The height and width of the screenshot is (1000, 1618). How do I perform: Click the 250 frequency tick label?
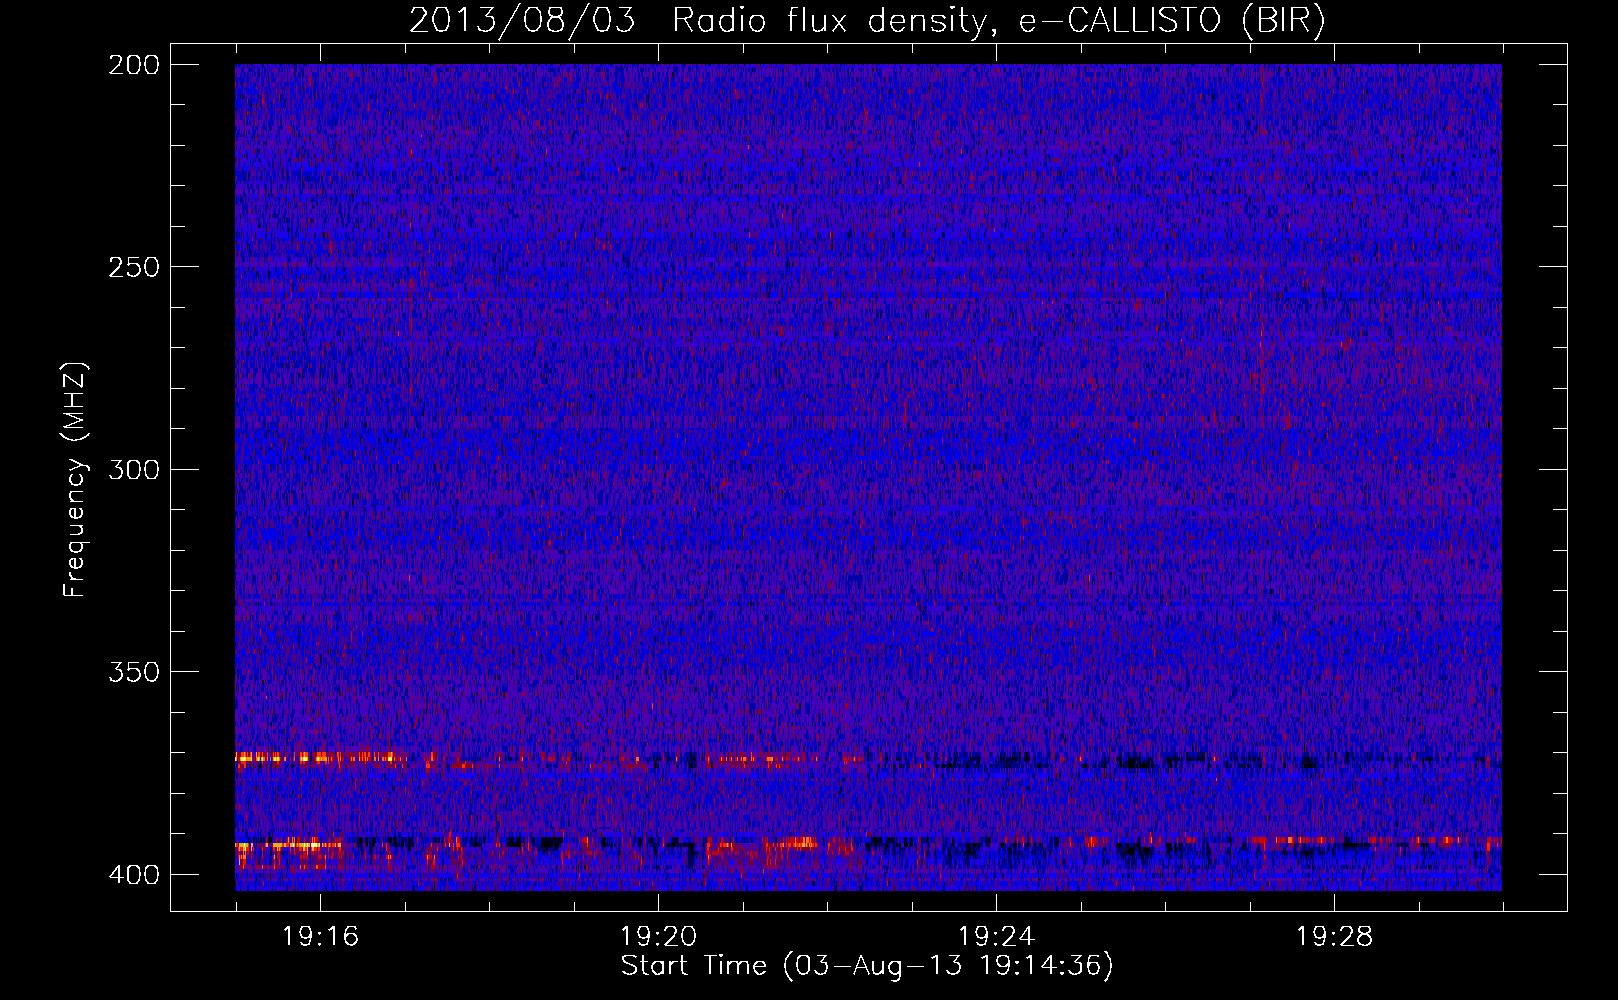[133, 267]
